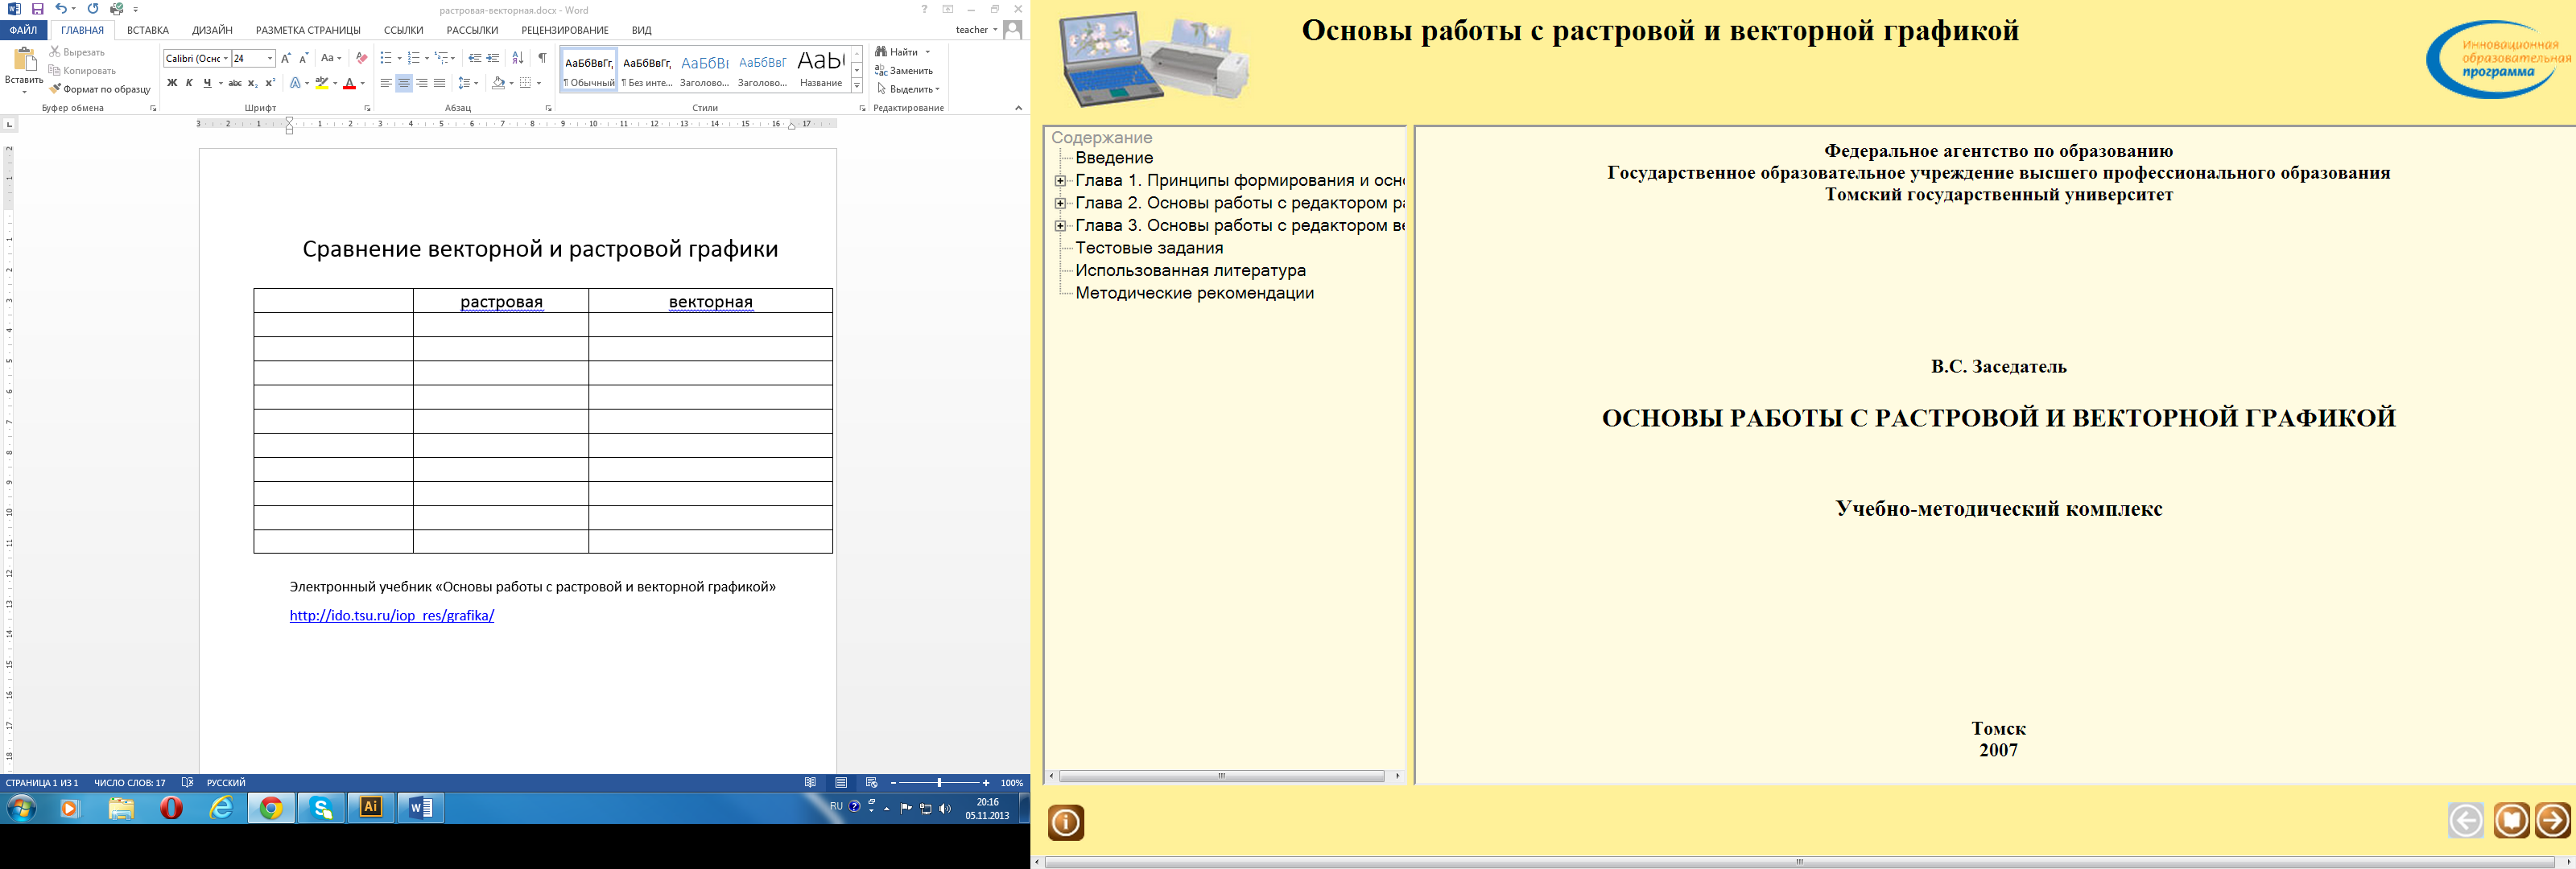Toggle superscript formatting
The height and width of the screenshot is (869, 2576).
[270, 83]
